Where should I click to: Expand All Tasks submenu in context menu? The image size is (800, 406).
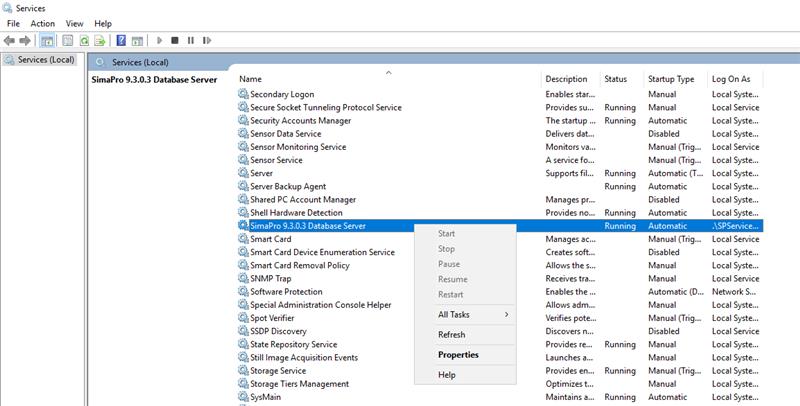pyautogui.click(x=465, y=315)
